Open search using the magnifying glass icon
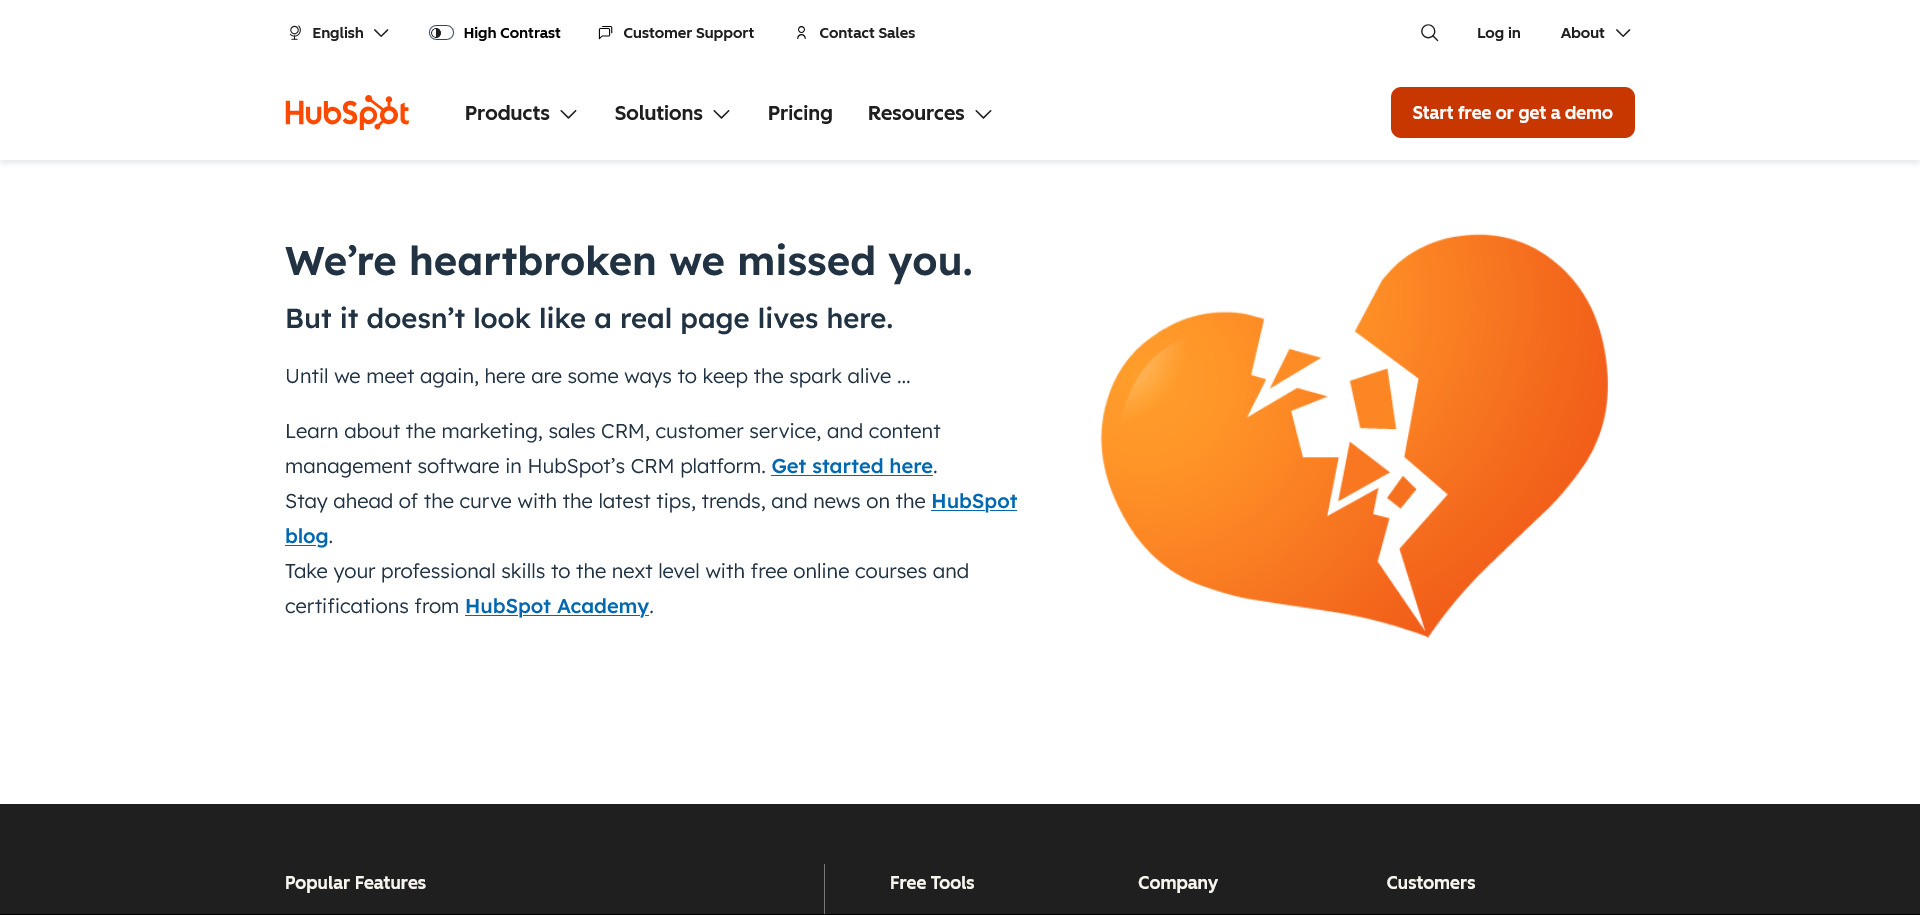The height and width of the screenshot is (915, 1920). click(x=1429, y=32)
